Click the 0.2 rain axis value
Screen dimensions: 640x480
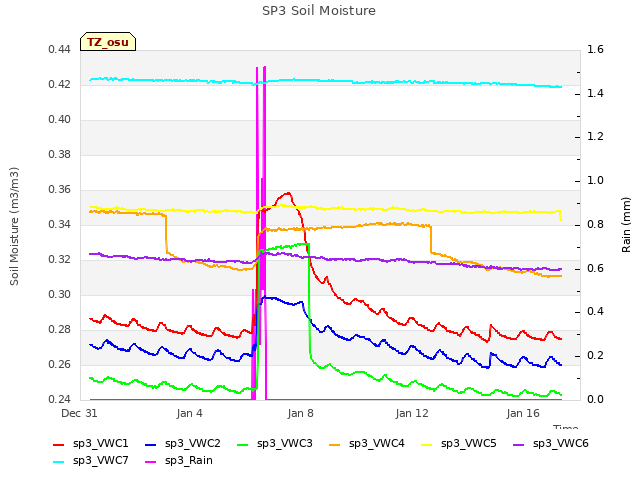point(596,356)
